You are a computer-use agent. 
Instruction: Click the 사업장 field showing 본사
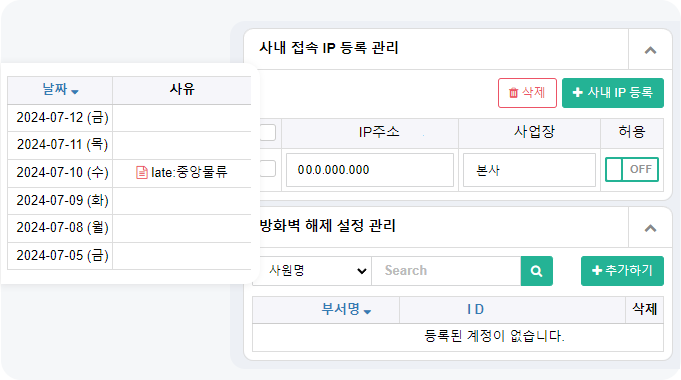529,170
